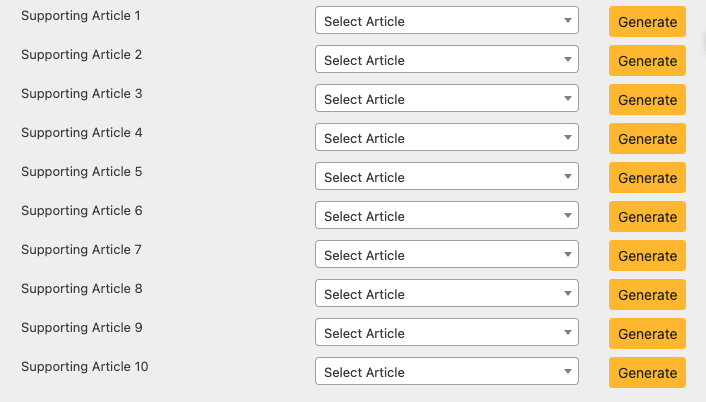
Task: Open the Supporting Article 9 select menu
Action: pyautogui.click(x=446, y=333)
